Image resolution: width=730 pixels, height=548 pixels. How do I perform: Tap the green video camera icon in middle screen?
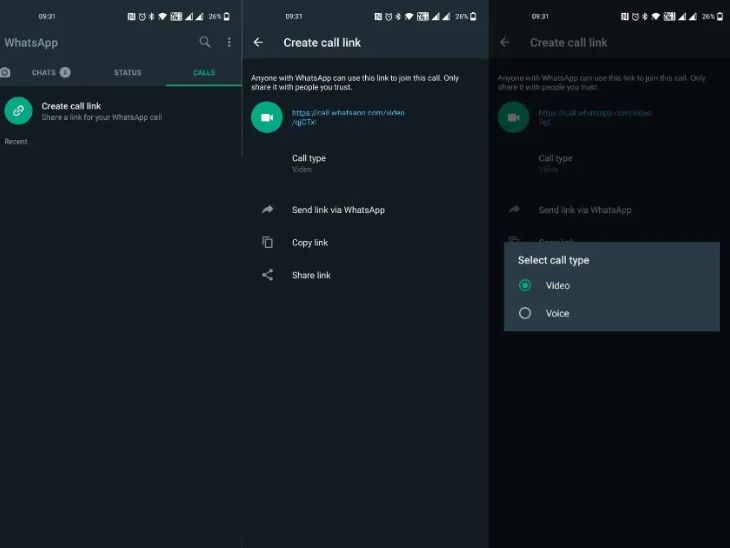click(x=267, y=117)
